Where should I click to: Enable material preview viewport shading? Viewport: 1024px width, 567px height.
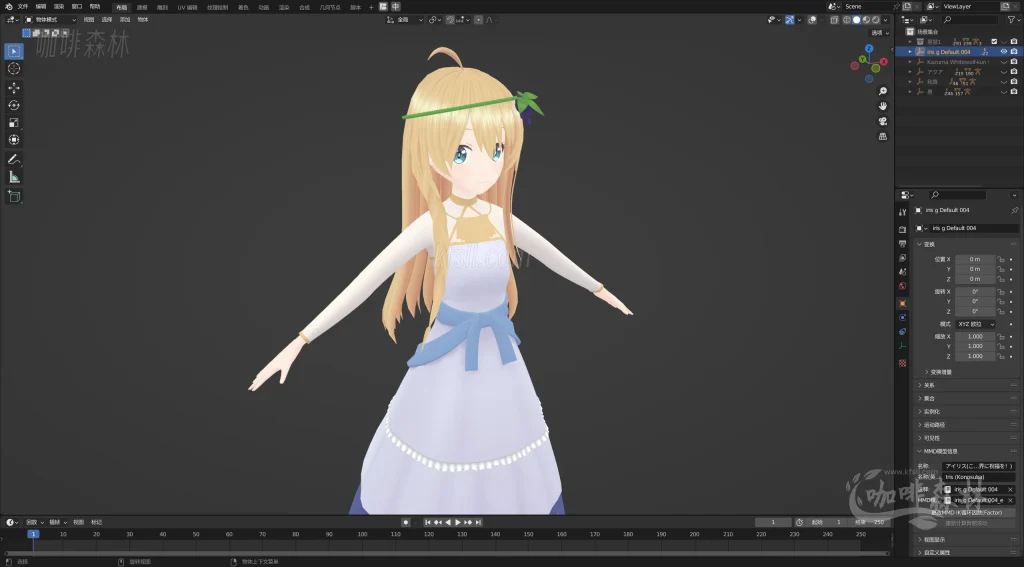[867, 20]
